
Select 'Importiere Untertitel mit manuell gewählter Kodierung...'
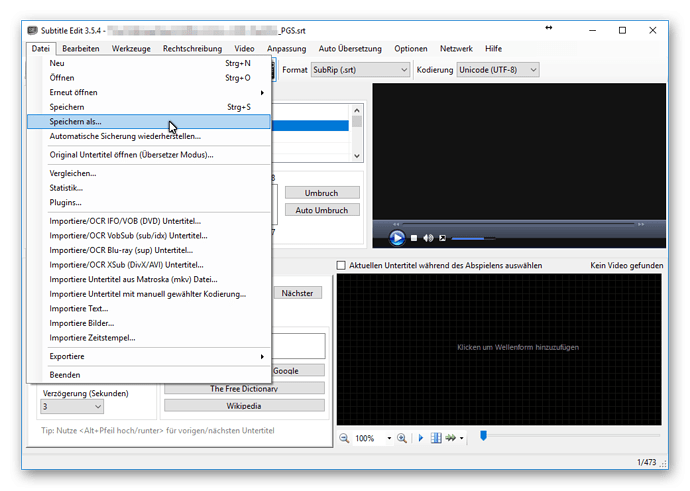click(149, 294)
